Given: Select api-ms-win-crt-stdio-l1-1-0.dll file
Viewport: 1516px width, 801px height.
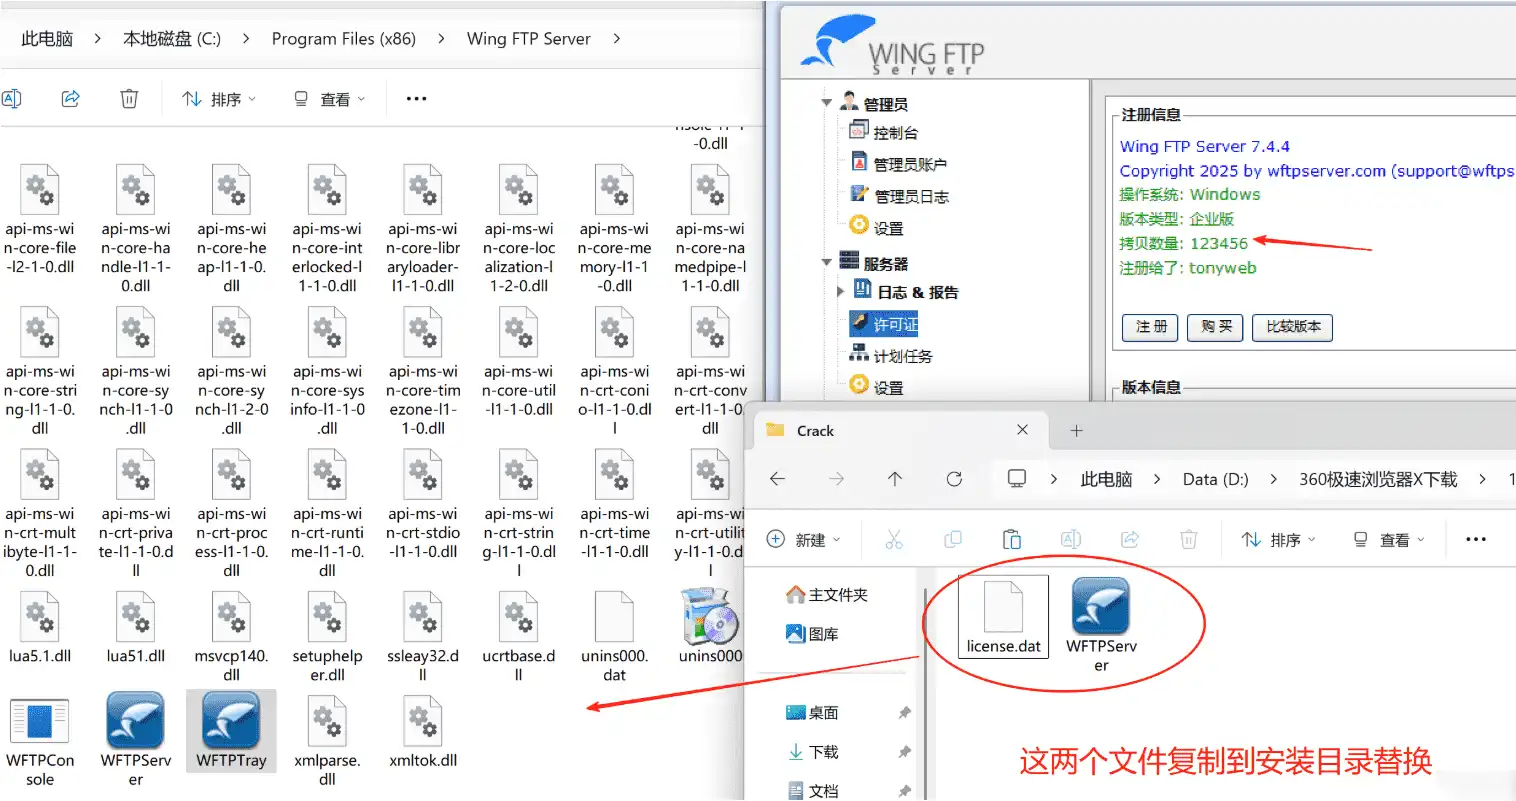Looking at the screenshot, I should point(423,505).
